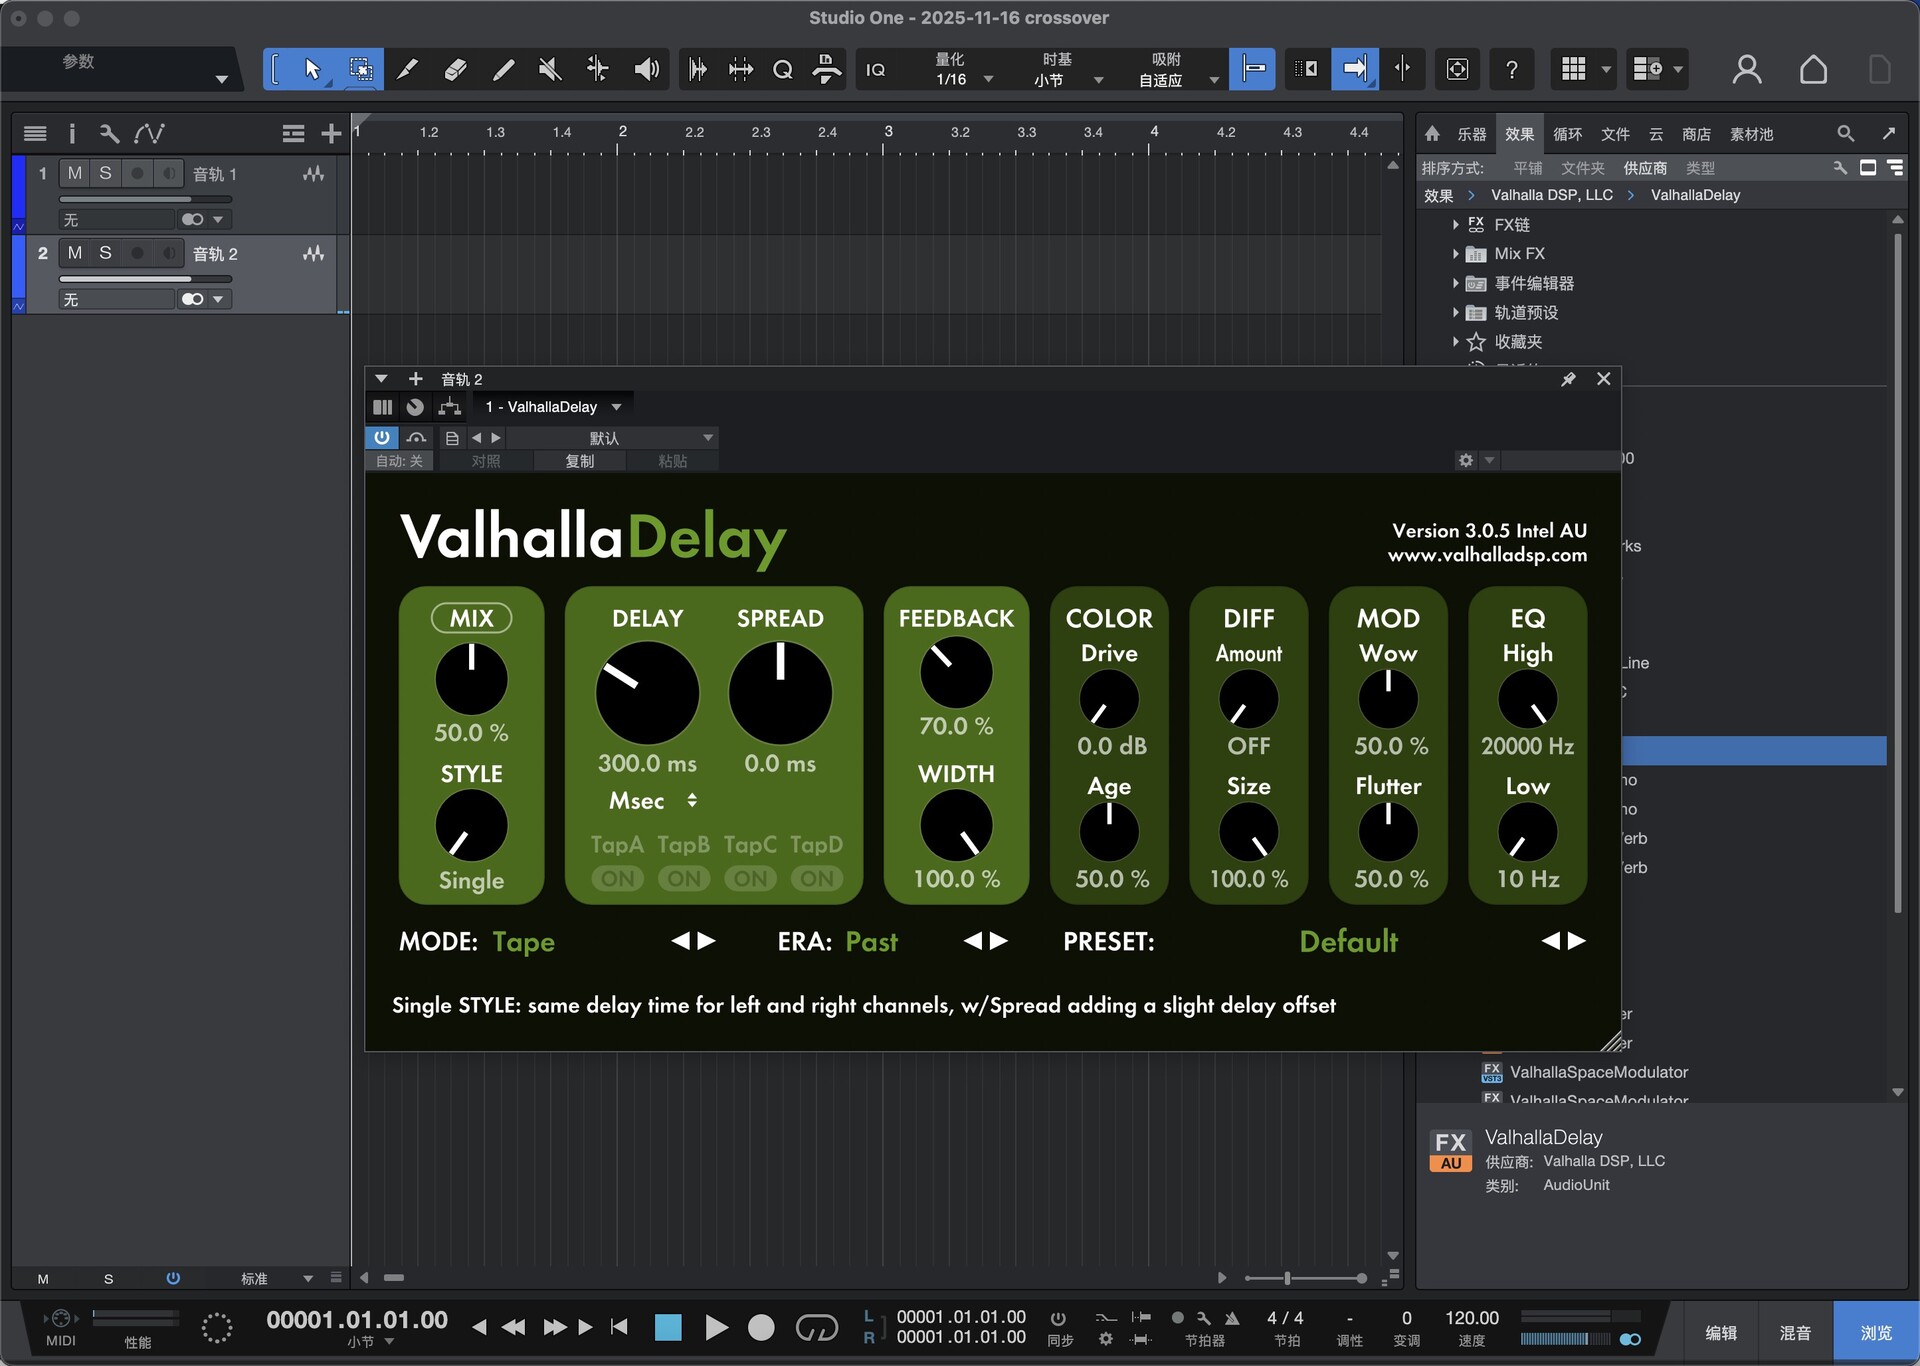1920x1366 pixels.
Task: Toggle the loop playback icon
Action: (816, 1327)
